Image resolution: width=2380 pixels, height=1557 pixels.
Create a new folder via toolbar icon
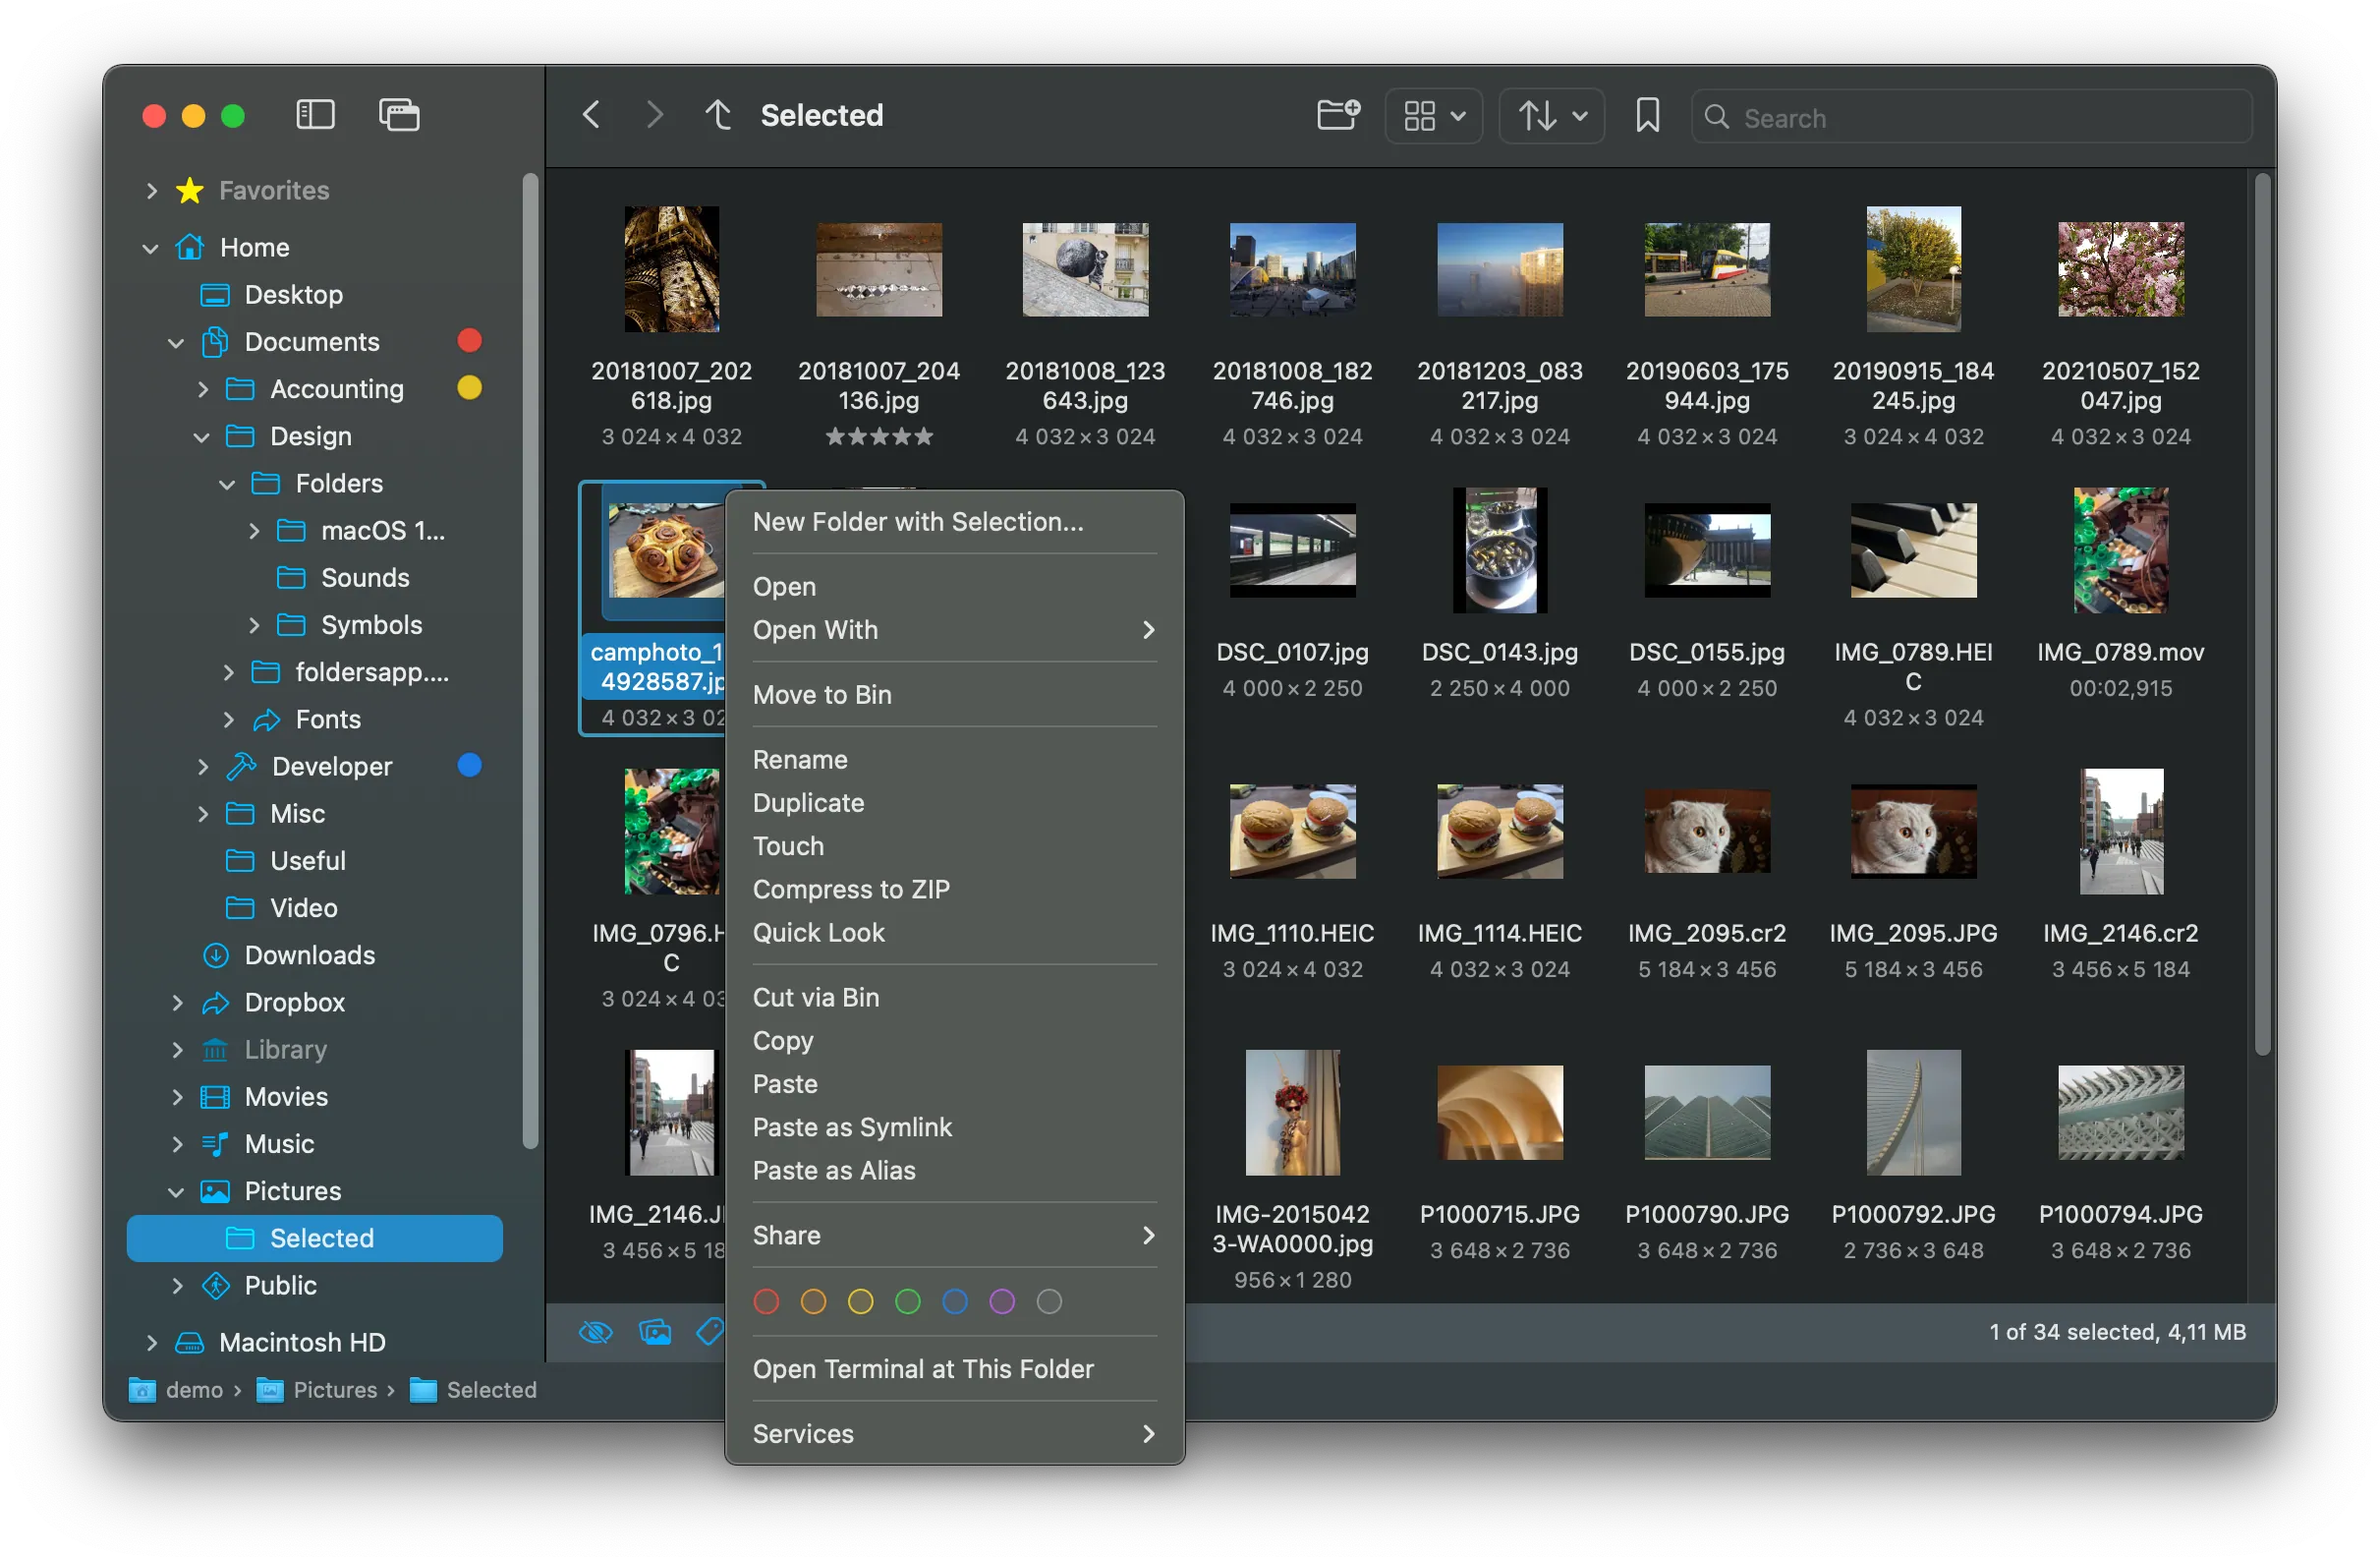click(1338, 115)
